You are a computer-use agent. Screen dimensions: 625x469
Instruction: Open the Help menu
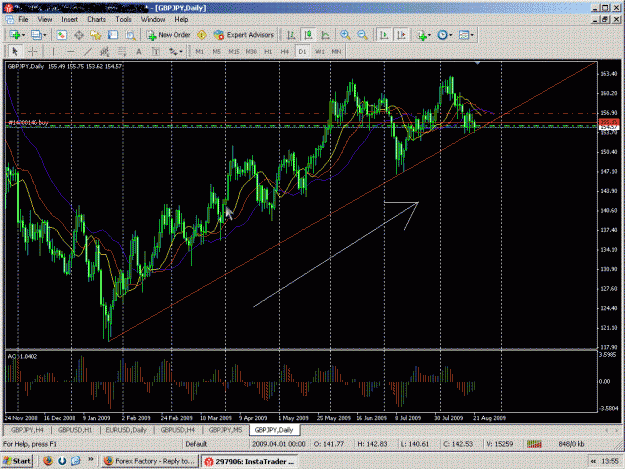(x=181, y=19)
